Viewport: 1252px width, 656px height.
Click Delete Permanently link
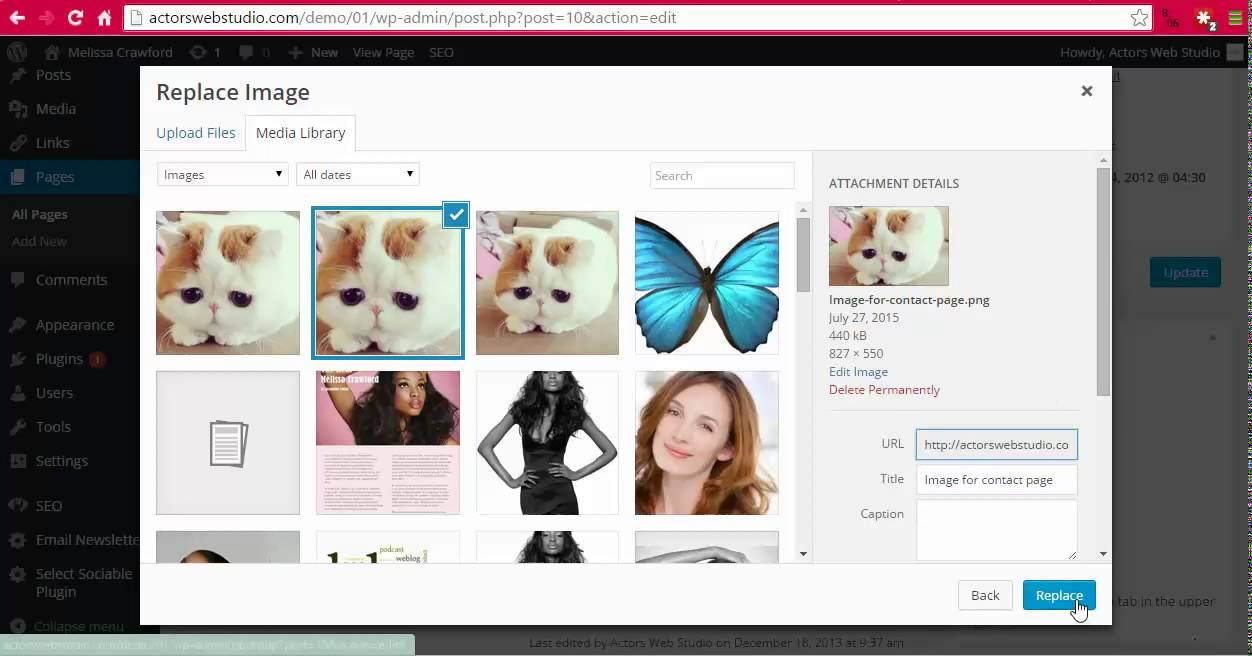click(x=884, y=390)
